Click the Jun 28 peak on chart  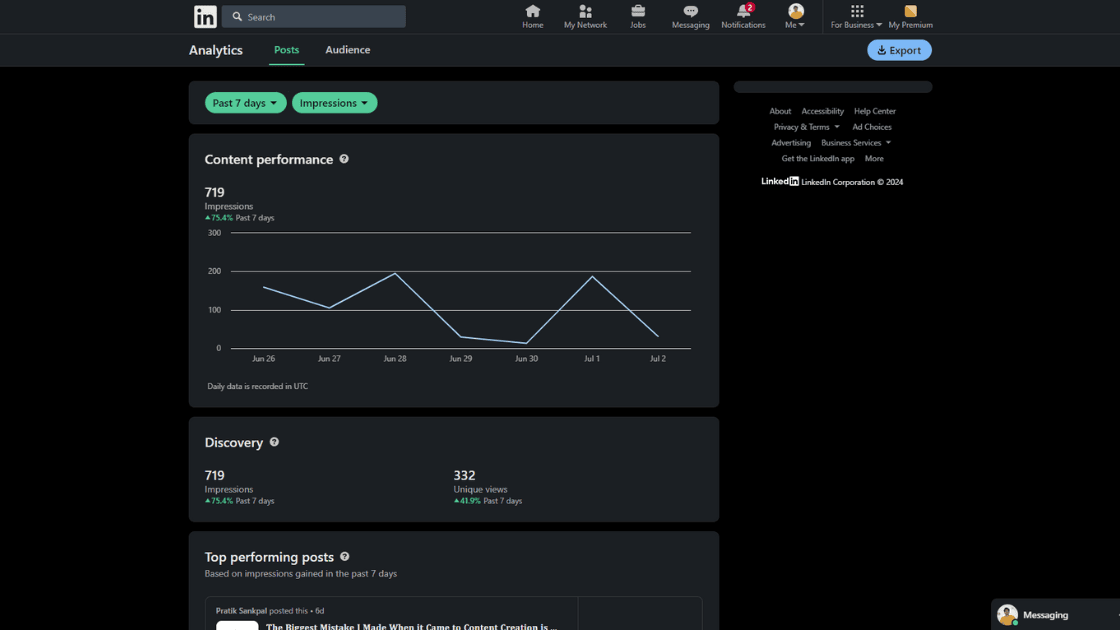395,273
